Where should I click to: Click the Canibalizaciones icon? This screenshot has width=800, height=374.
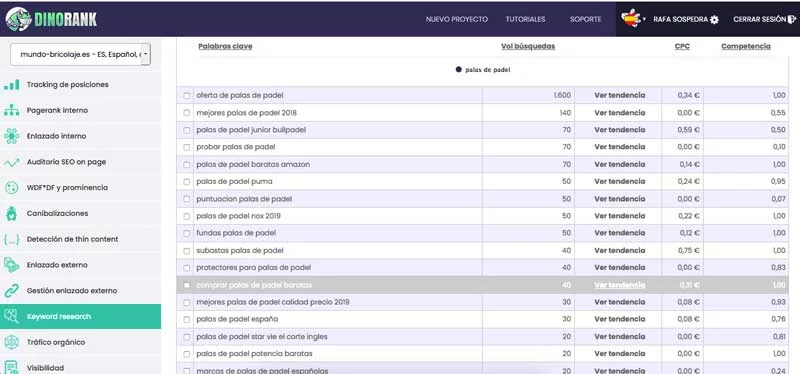pyautogui.click(x=11, y=213)
